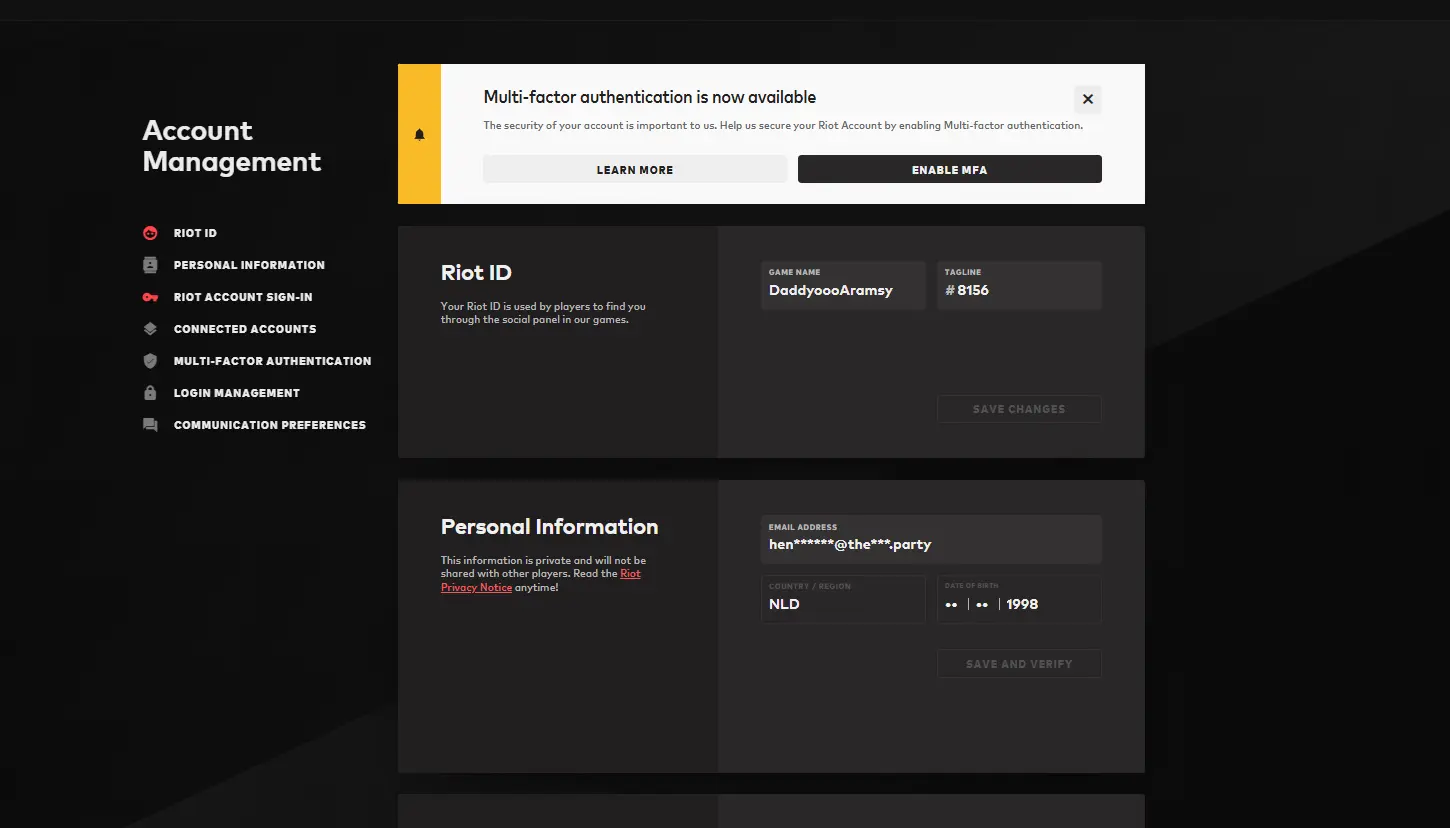Go to Riot Account Sign-In section
The image size is (1450, 828).
(x=243, y=297)
